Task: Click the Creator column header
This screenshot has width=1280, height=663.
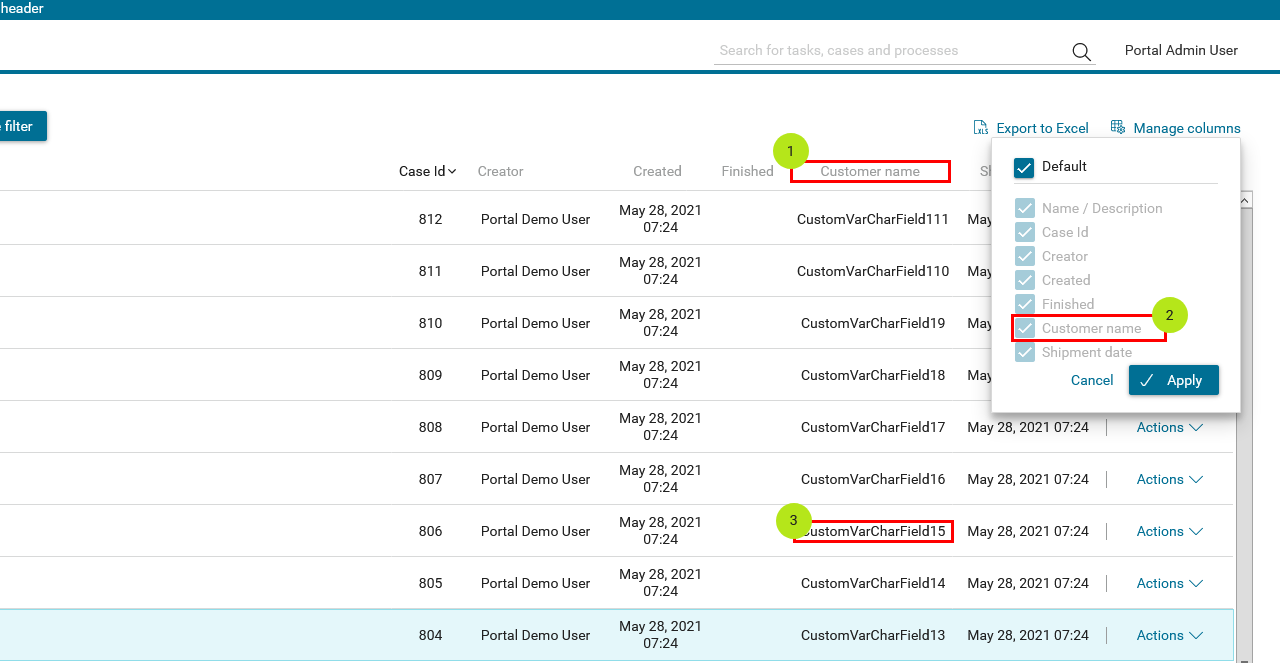Action: (x=500, y=171)
